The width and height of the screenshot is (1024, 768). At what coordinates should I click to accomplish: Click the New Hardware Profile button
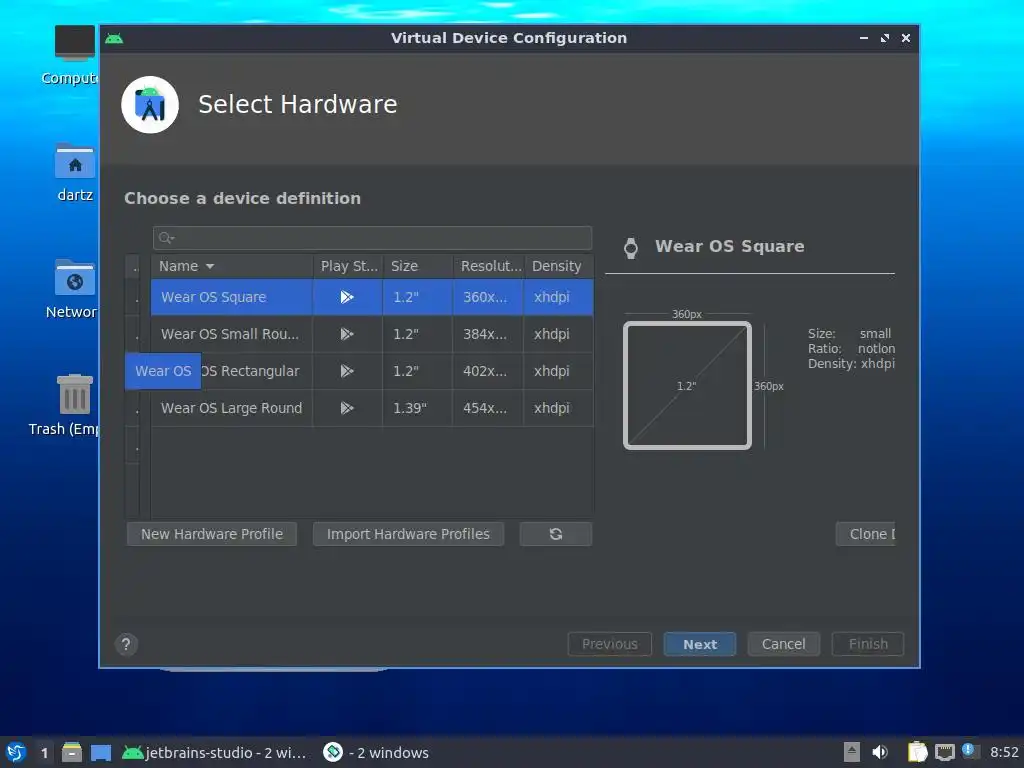coord(212,534)
